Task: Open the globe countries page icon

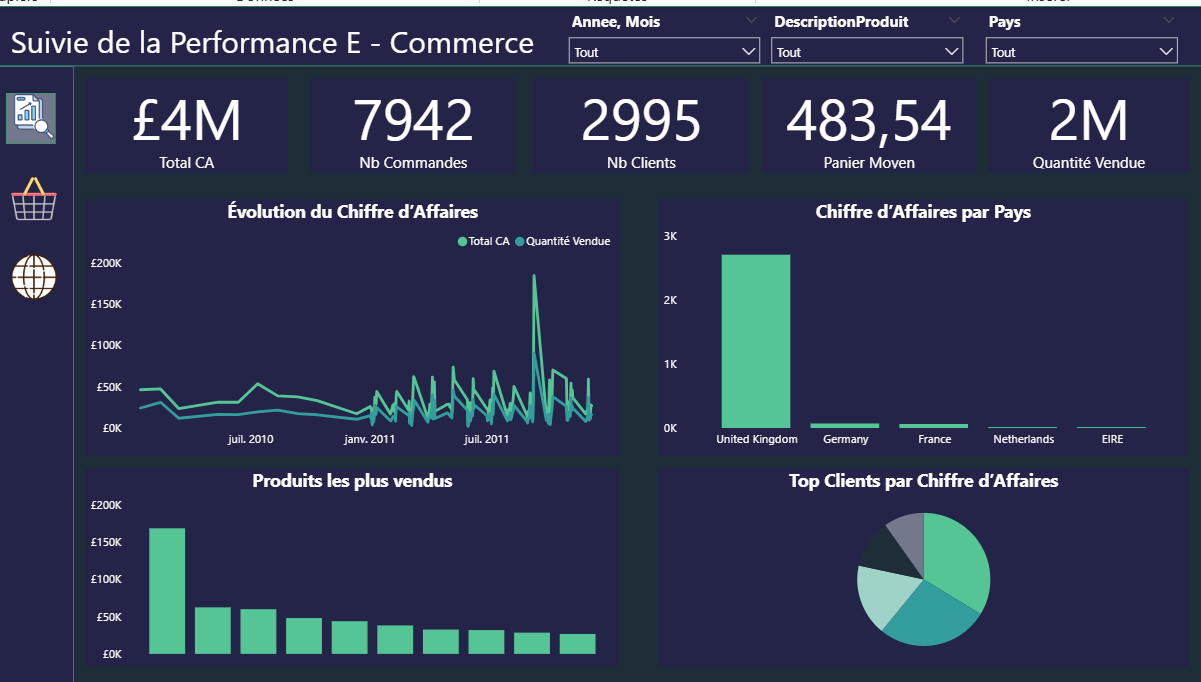Action: tap(33, 277)
